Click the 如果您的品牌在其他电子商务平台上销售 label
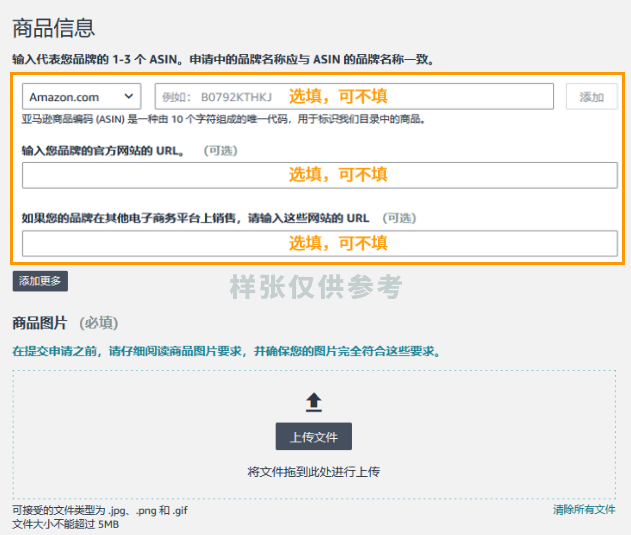Viewport: 631px width, 535px height. [x=195, y=218]
